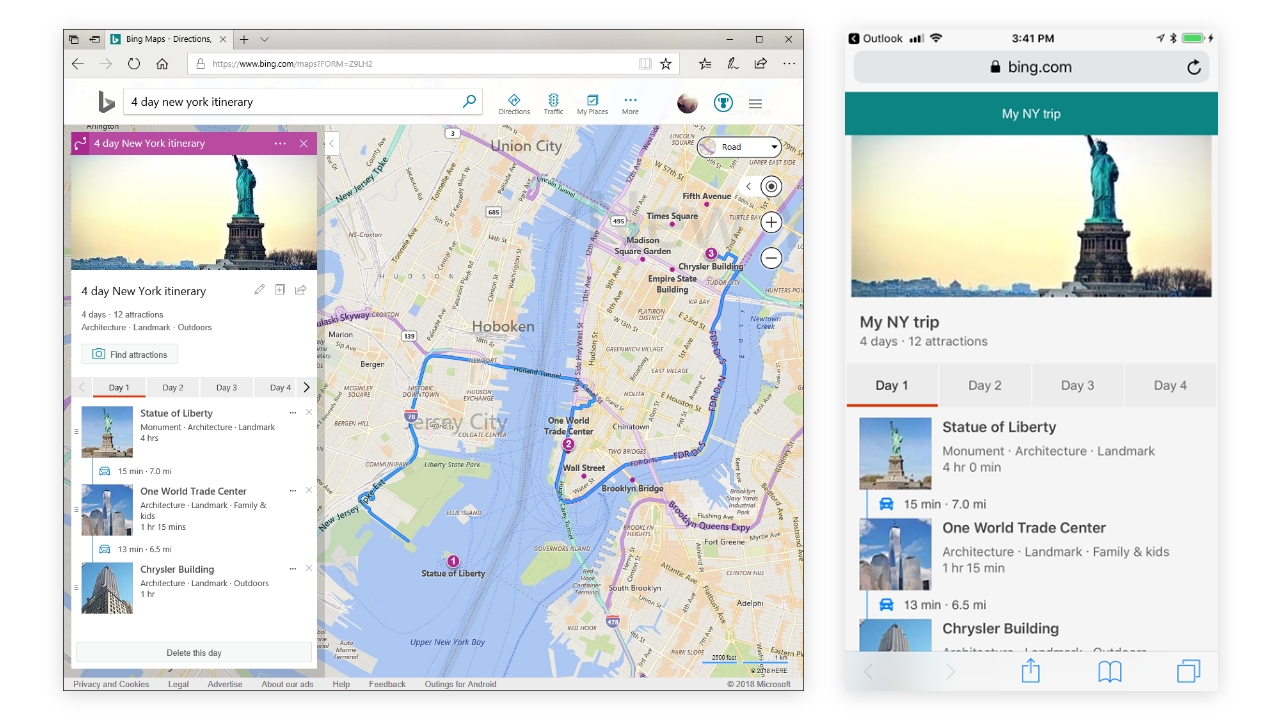Viewport: 1280px width, 720px height.
Task: Click map pin 1 at Statue of Liberty
Action: 453,562
